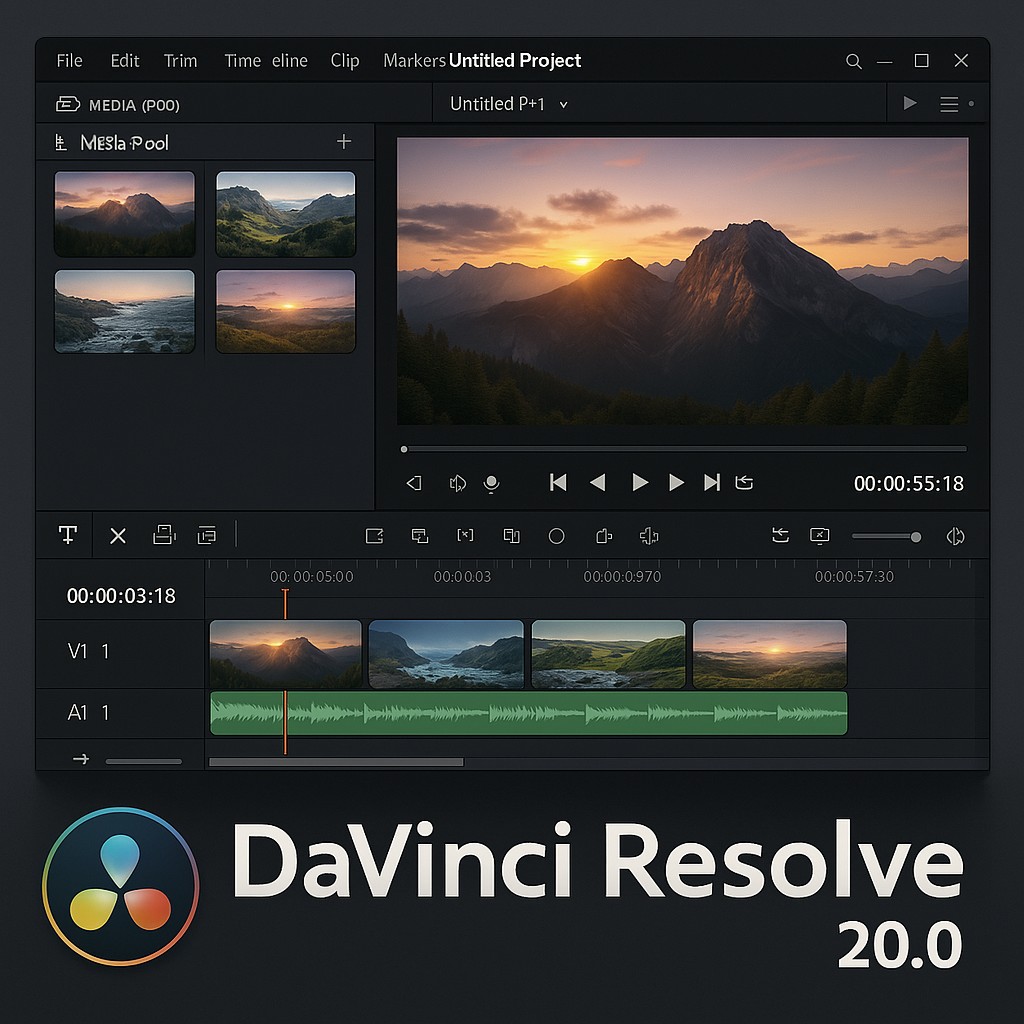Jump to the first frame using skip-back button
This screenshot has width=1024, height=1024.
tap(558, 483)
